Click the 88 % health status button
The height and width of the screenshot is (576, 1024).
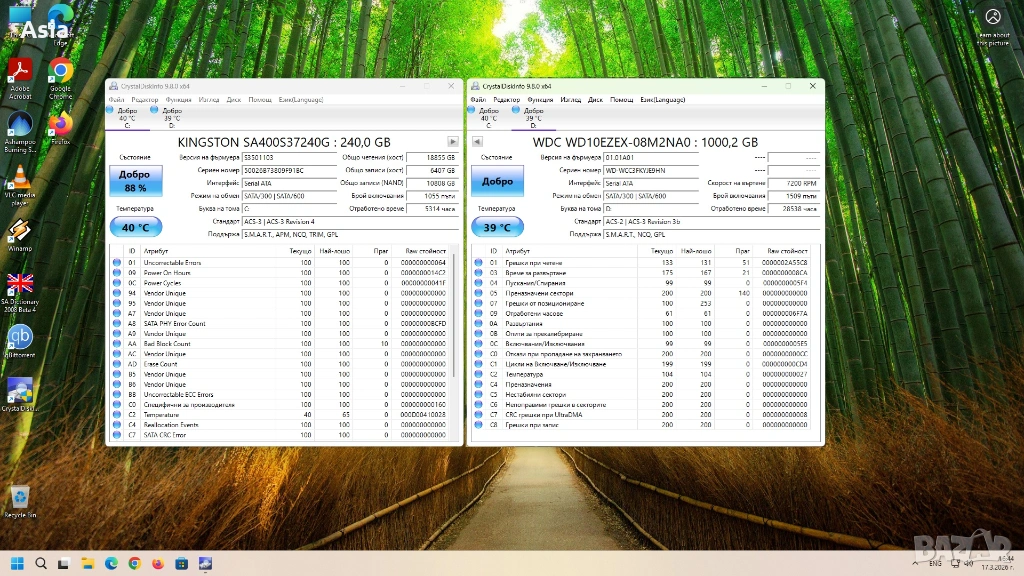pyautogui.click(x=134, y=182)
